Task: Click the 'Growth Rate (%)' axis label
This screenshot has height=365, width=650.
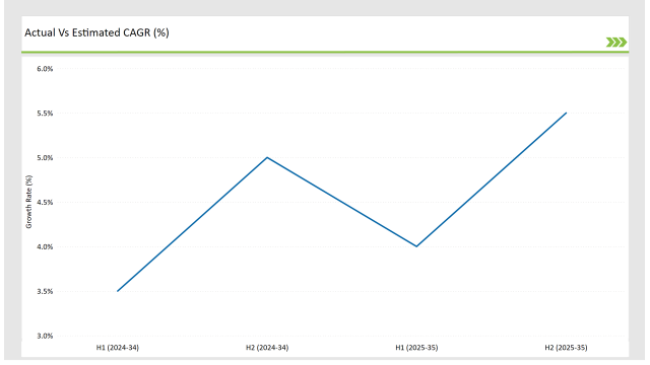Action: pyautogui.click(x=29, y=202)
